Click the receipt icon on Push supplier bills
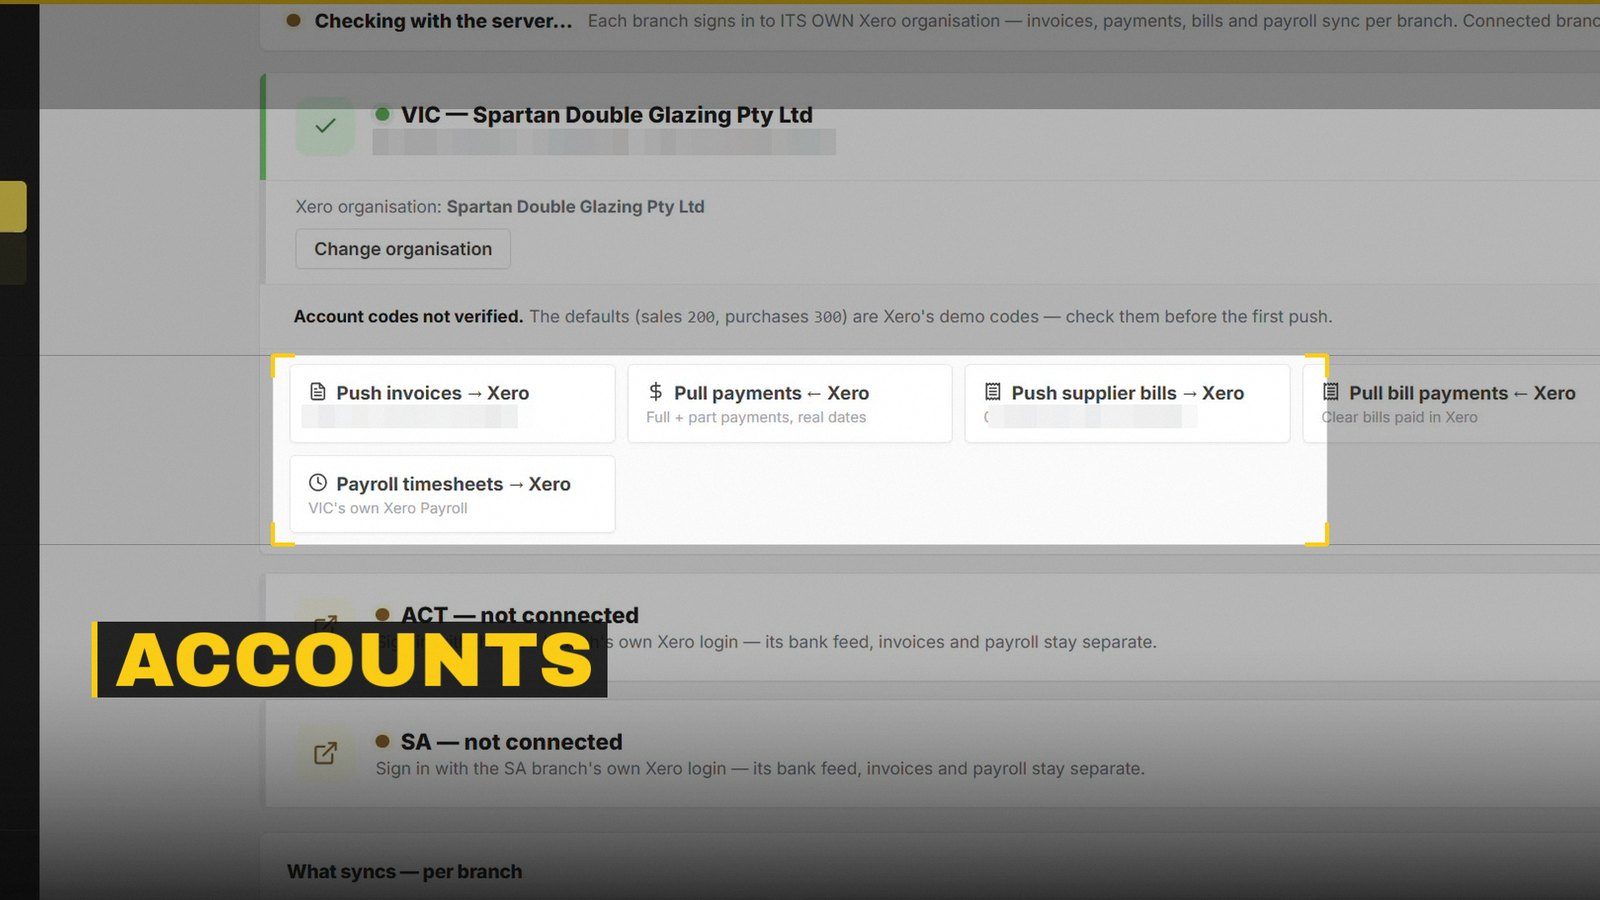This screenshot has height=900, width=1600. 993,392
